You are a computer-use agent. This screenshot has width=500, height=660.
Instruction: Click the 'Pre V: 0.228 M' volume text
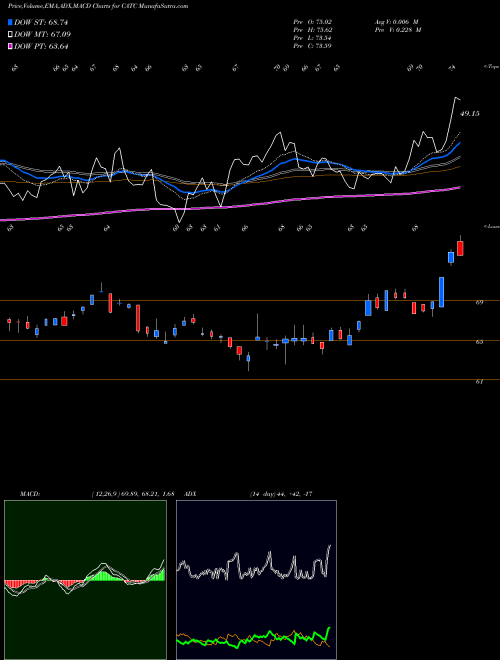click(397, 30)
